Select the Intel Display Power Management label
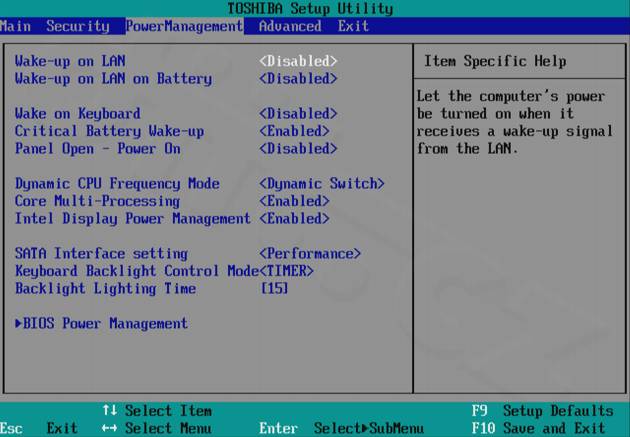The height and width of the screenshot is (437, 630). (133, 218)
